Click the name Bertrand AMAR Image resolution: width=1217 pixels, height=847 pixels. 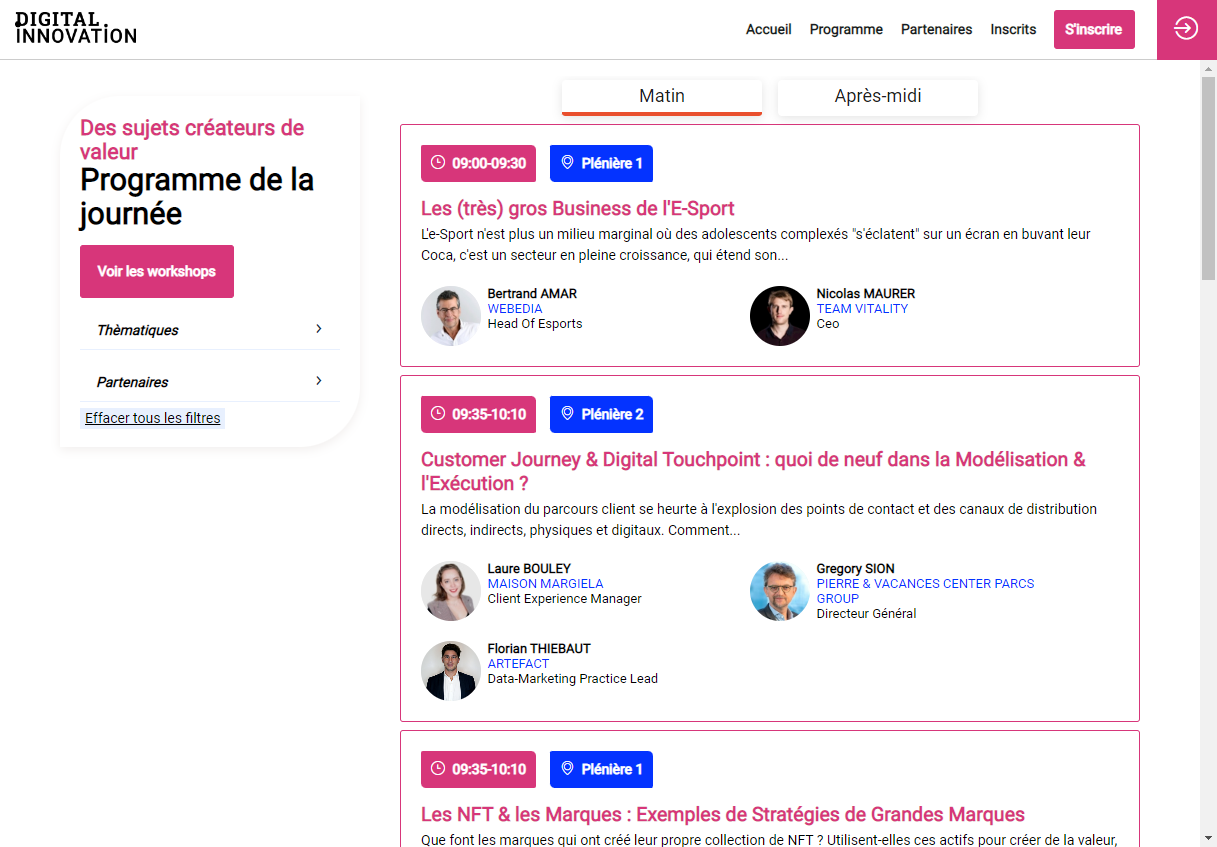point(532,294)
